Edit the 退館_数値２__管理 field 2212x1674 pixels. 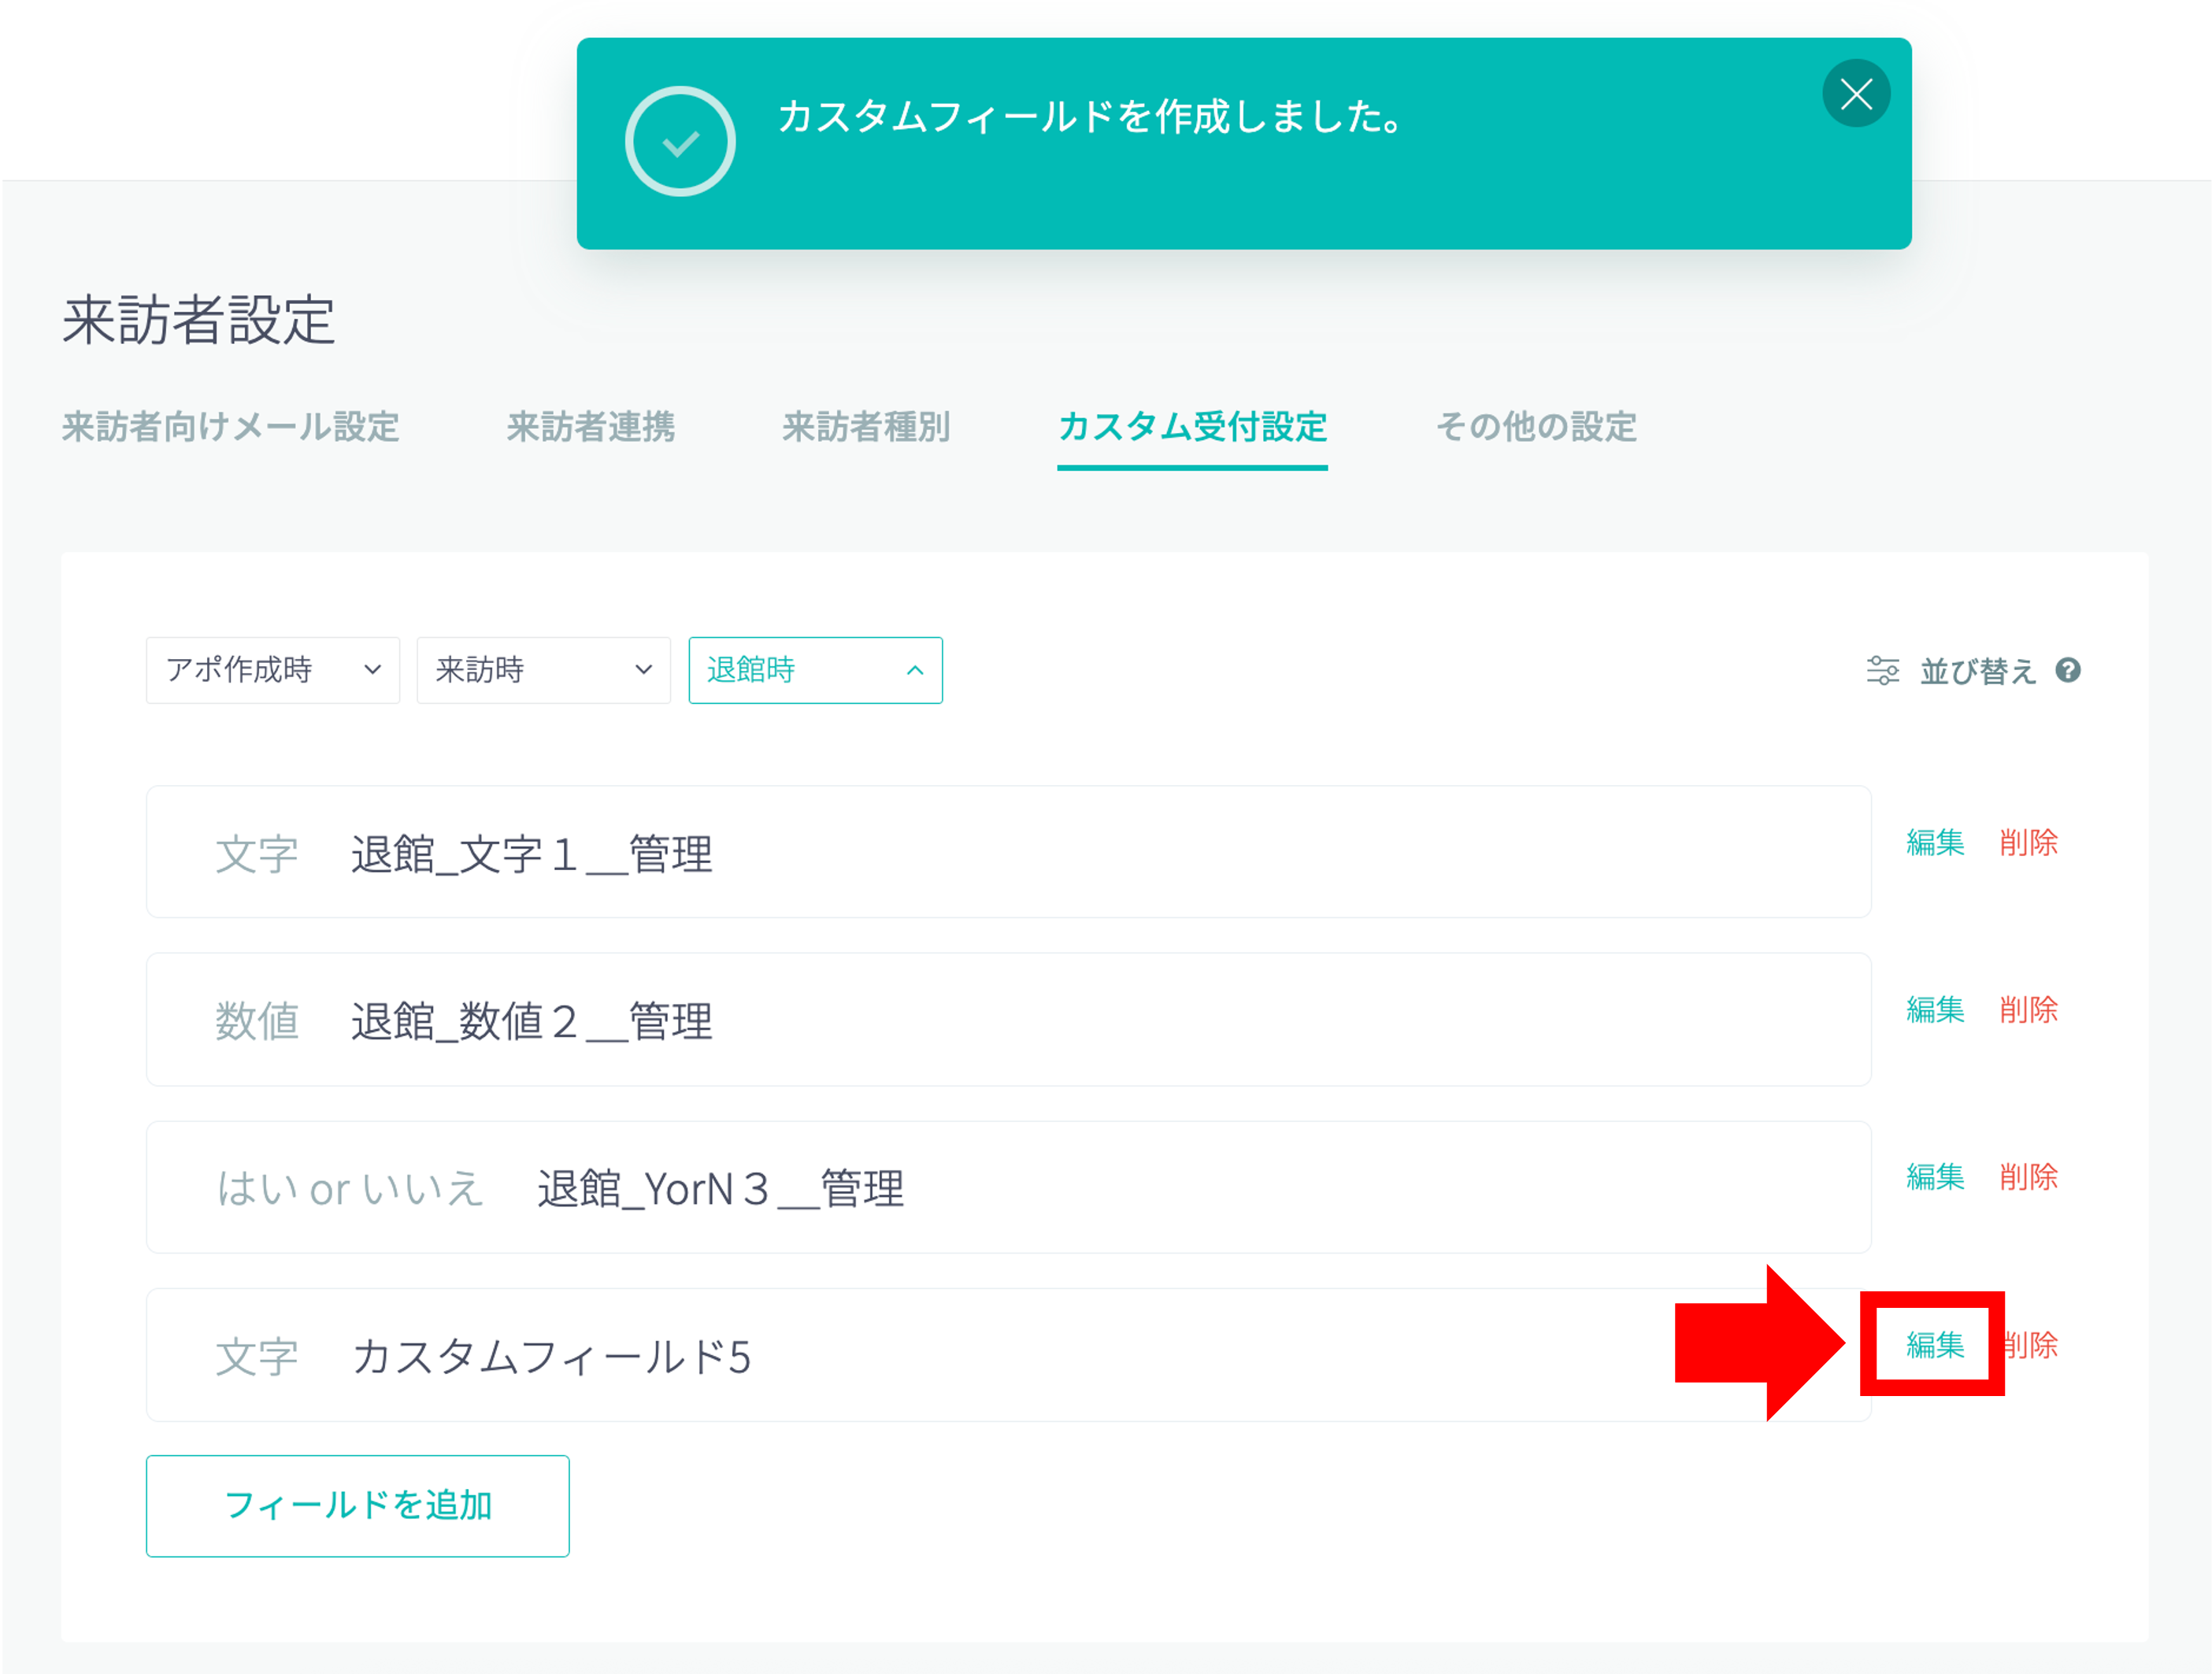1935,1010
